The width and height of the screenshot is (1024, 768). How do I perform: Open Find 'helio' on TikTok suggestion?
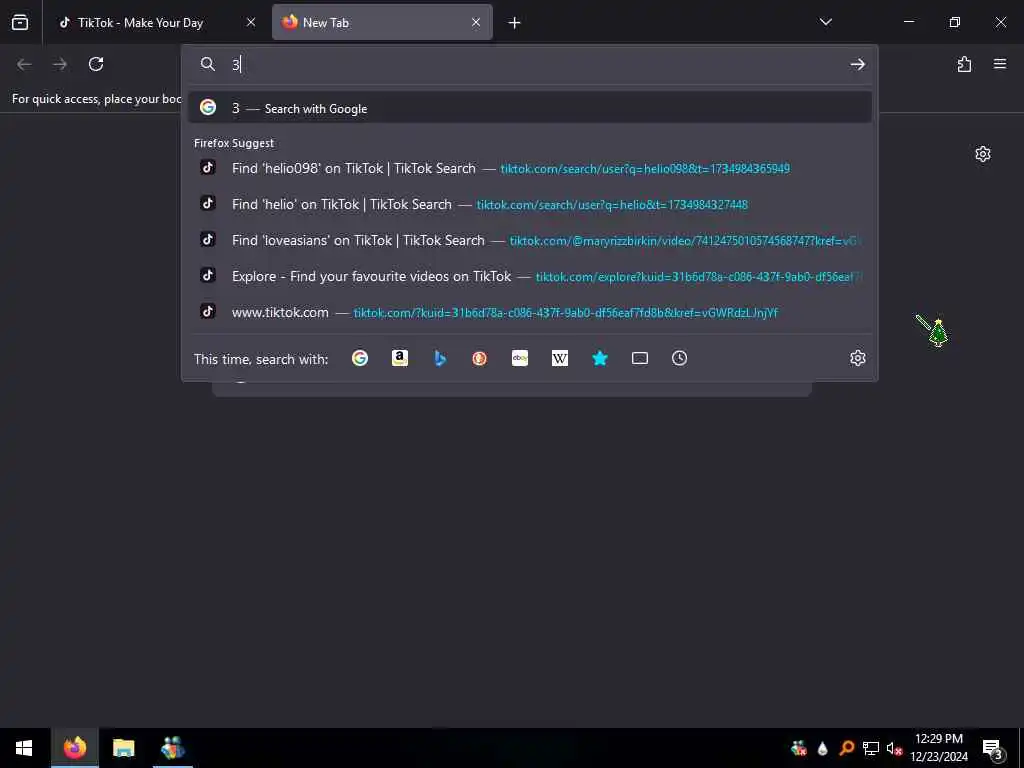530,204
